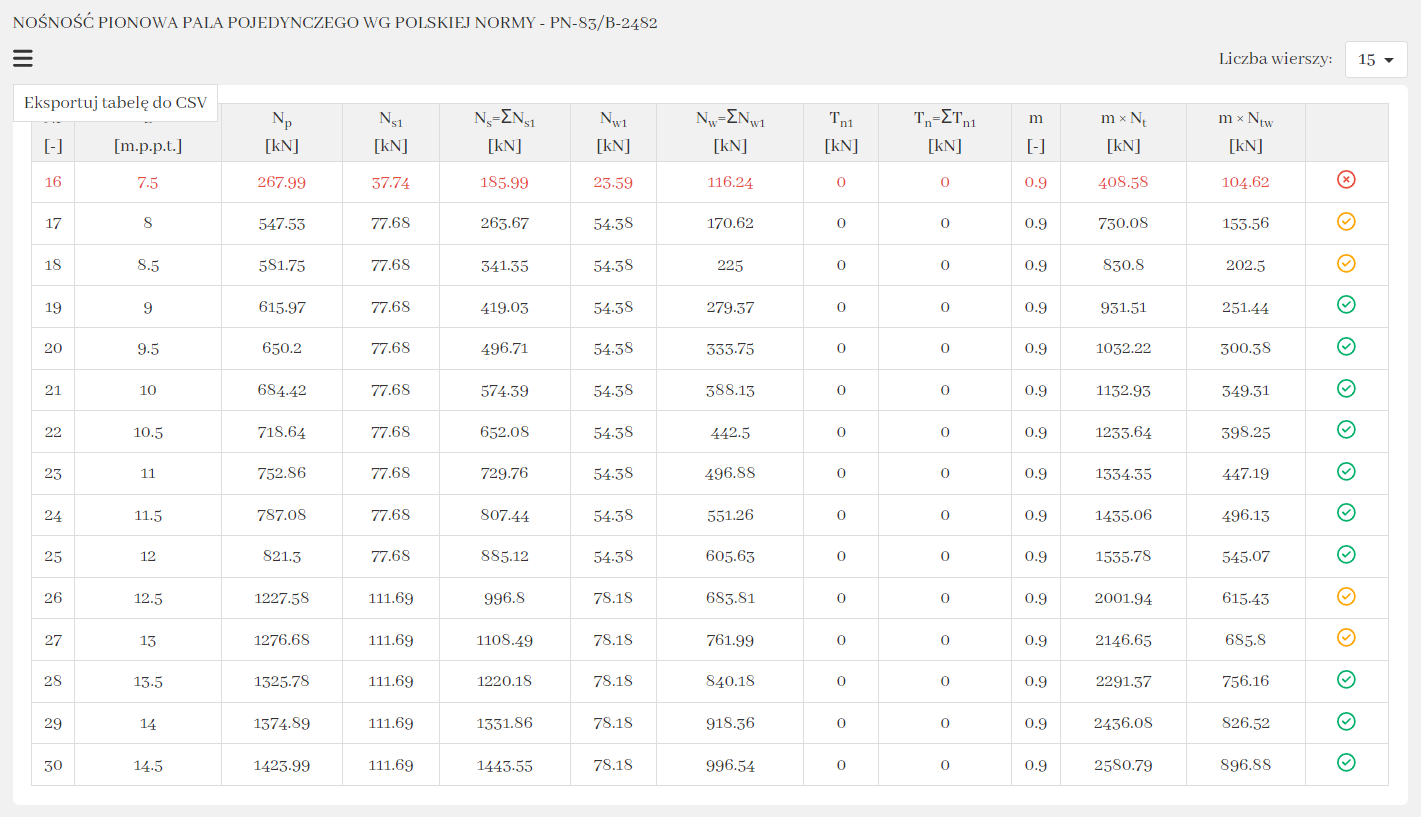Click green check icon in row 22
The image size is (1421, 817).
(1346, 430)
